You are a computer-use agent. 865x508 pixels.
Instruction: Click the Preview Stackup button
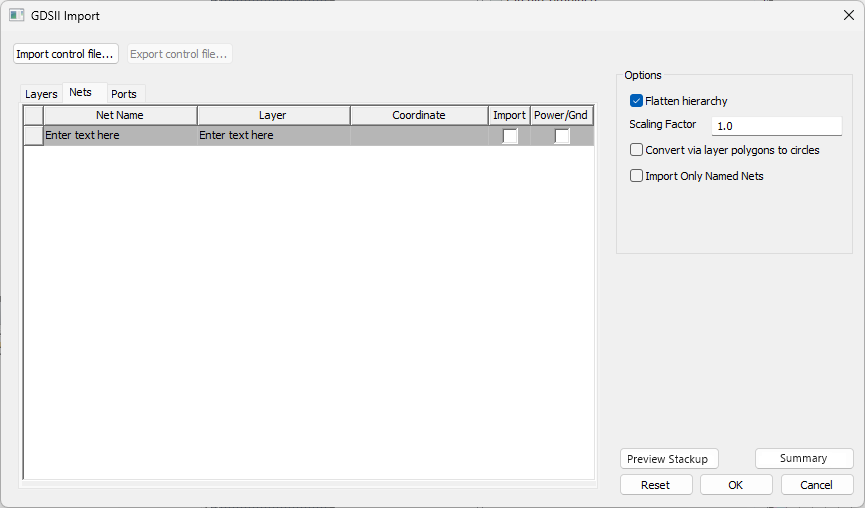point(669,459)
